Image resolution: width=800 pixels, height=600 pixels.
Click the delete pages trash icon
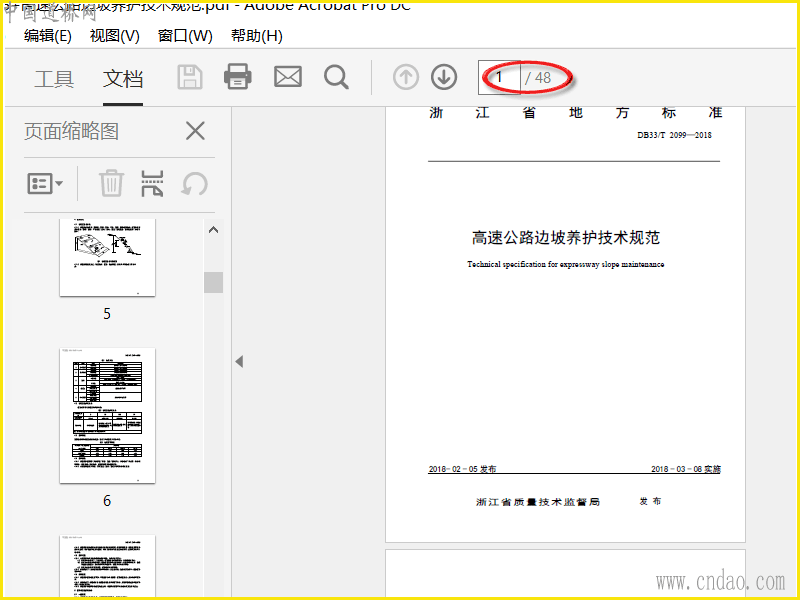pyautogui.click(x=111, y=183)
